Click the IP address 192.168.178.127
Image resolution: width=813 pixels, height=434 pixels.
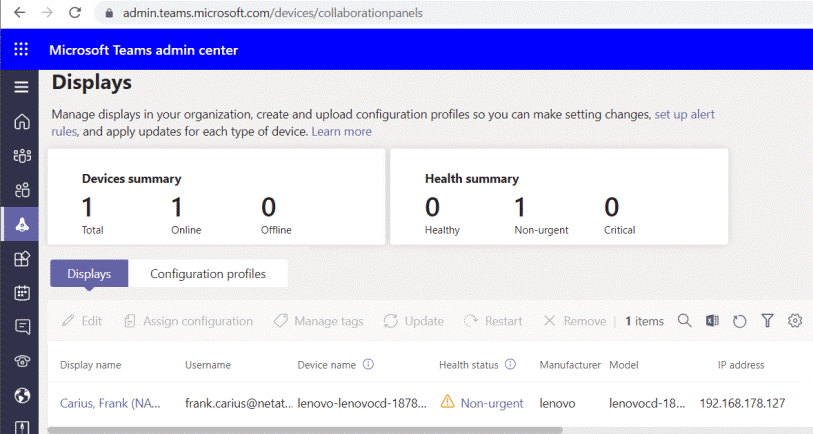pos(742,403)
